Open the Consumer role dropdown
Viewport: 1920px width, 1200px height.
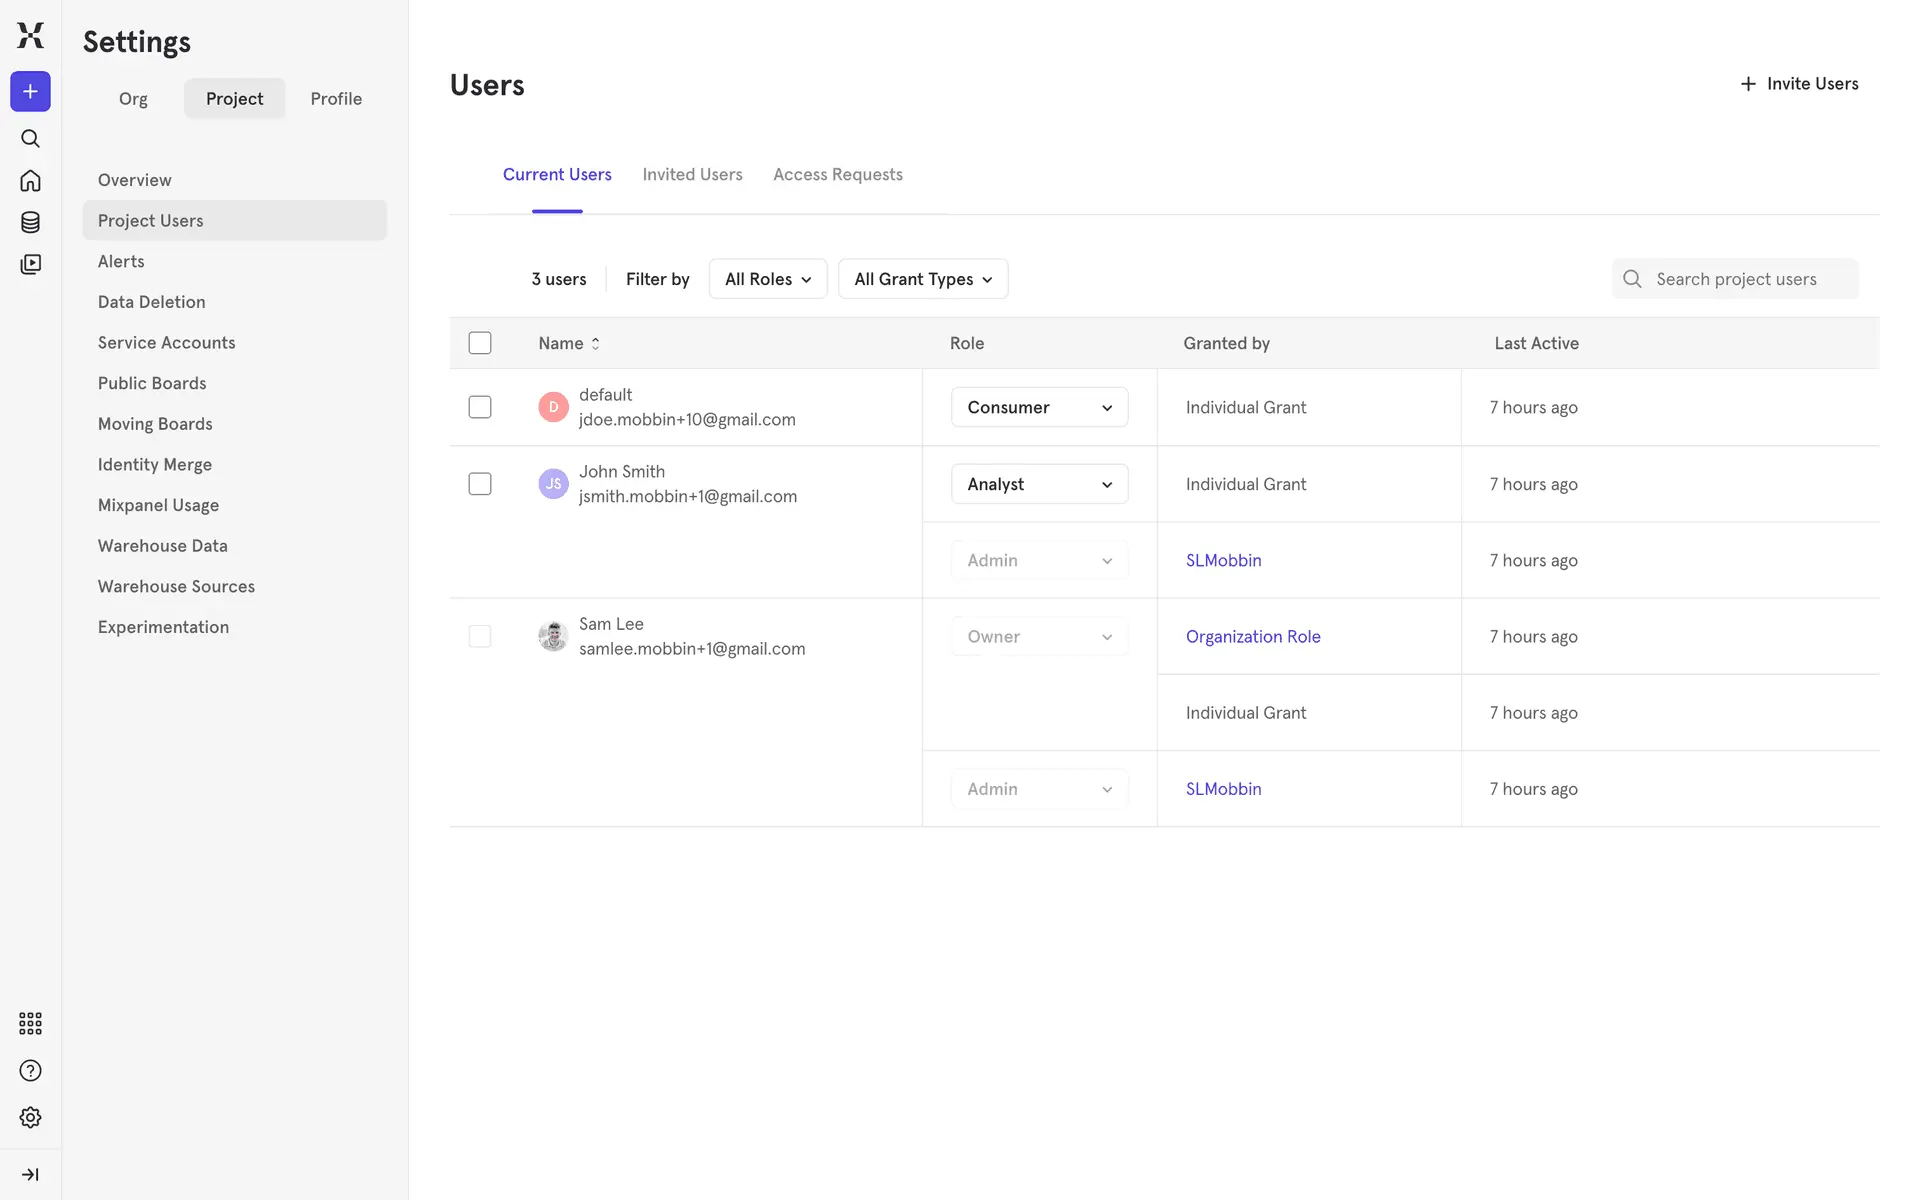1039,407
